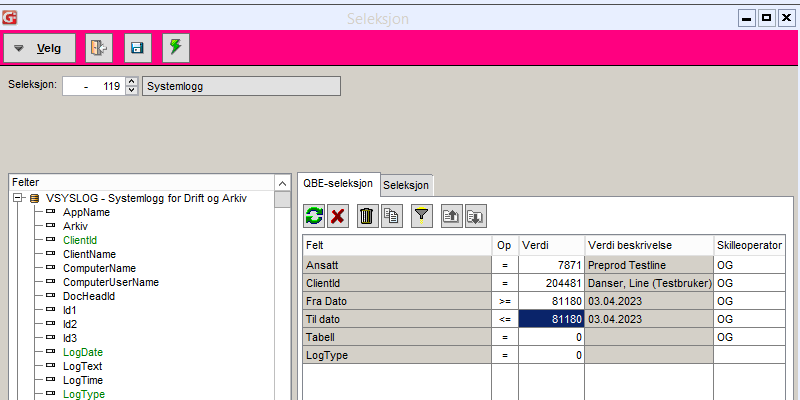Viewport: 800px width, 400px height.
Task: Click the >= operator in Fra Dato row
Action: pos(505,301)
